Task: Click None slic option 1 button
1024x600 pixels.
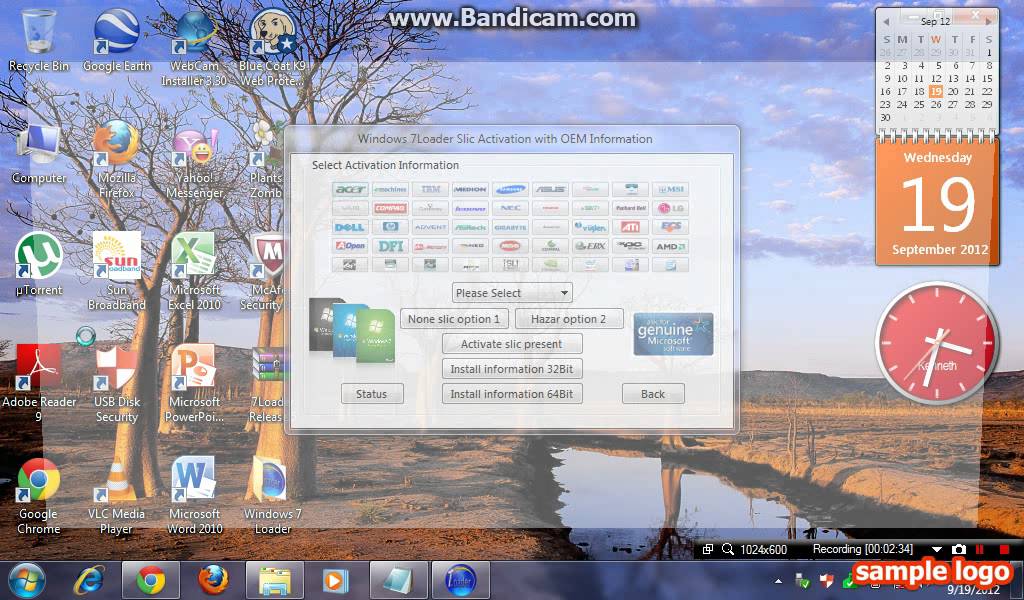Action: point(454,319)
